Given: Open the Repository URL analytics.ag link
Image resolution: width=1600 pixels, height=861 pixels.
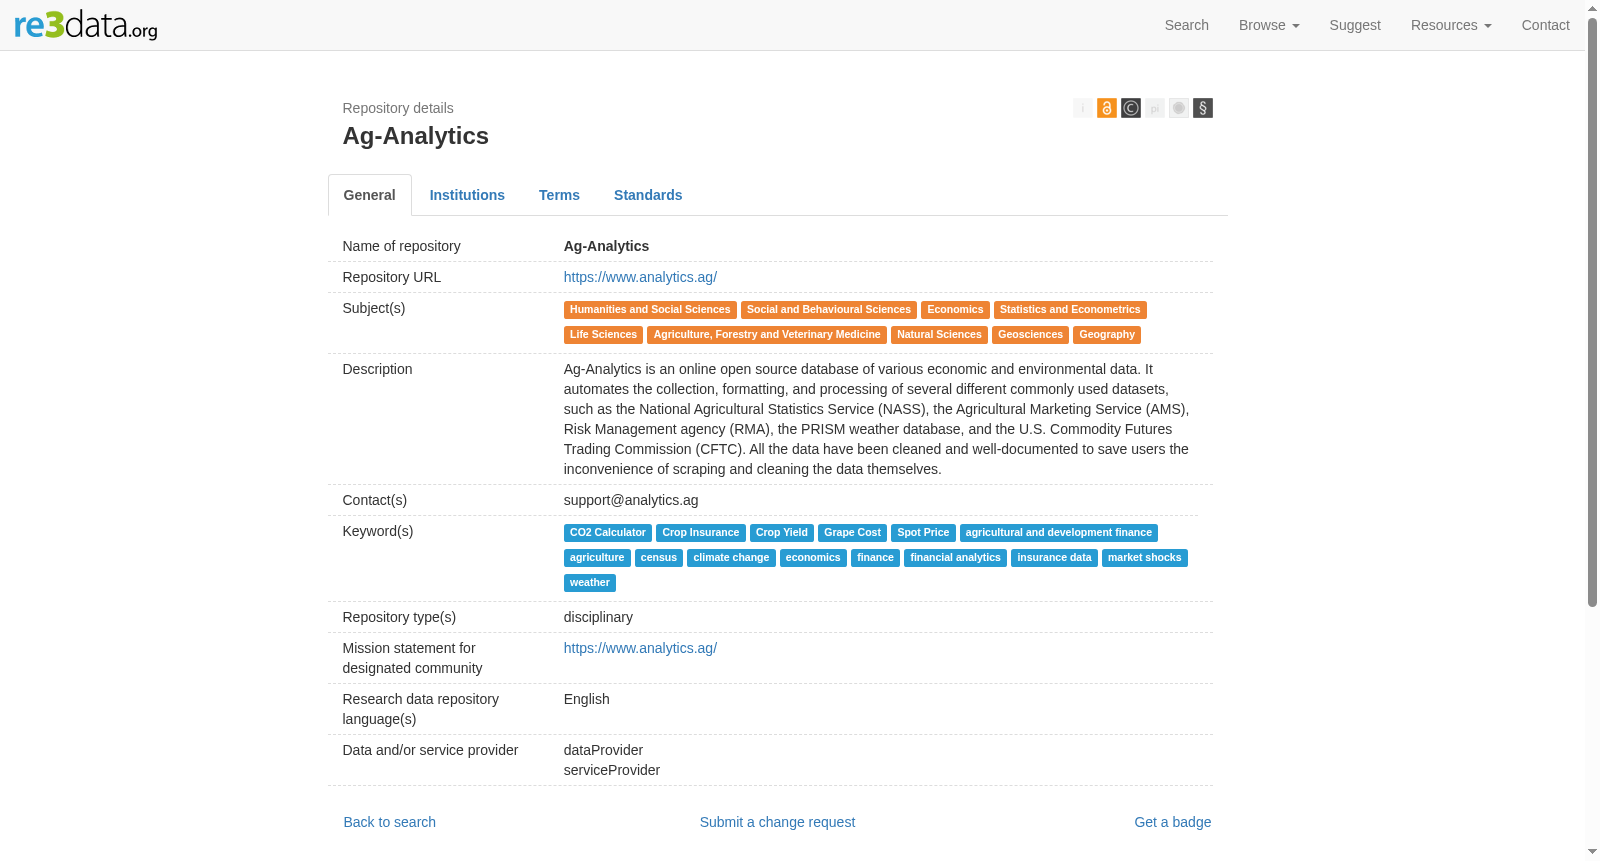Looking at the screenshot, I should [x=640, y=277].
